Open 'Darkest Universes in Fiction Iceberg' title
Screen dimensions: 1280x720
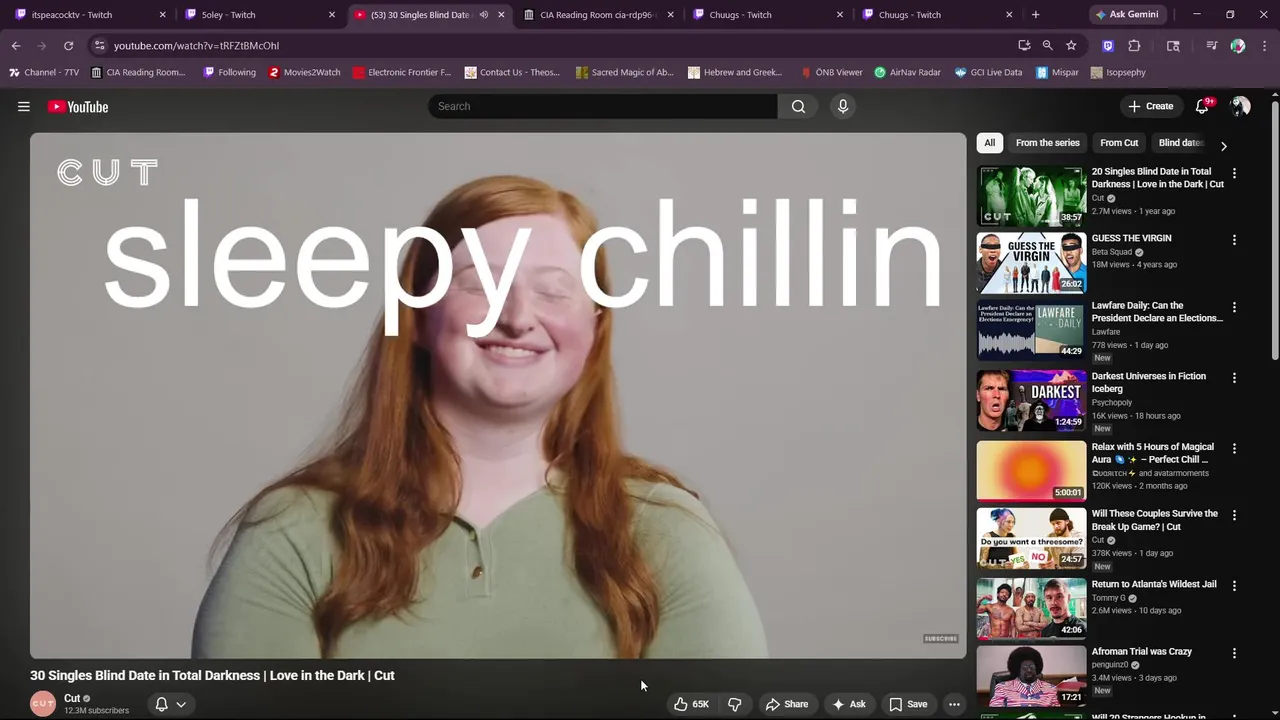pyautogui.click(x=1148, y=382)
